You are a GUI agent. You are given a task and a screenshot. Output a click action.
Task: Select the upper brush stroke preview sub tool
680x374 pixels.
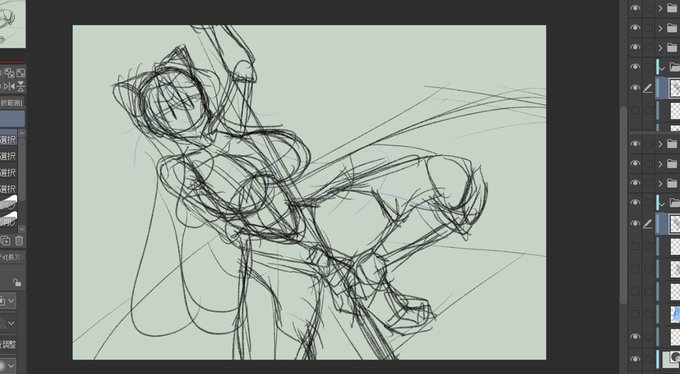[x=8, y=203]
